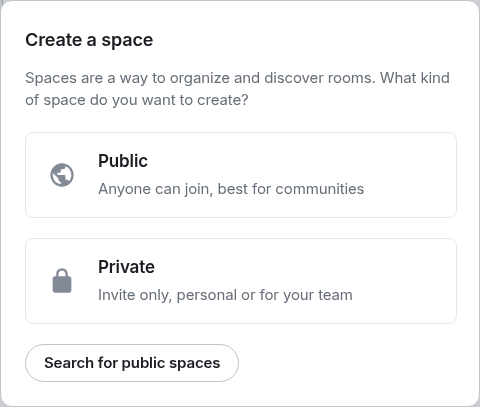Click "Anyone can join, best for communities" text
480x407 pixels.
231,189
